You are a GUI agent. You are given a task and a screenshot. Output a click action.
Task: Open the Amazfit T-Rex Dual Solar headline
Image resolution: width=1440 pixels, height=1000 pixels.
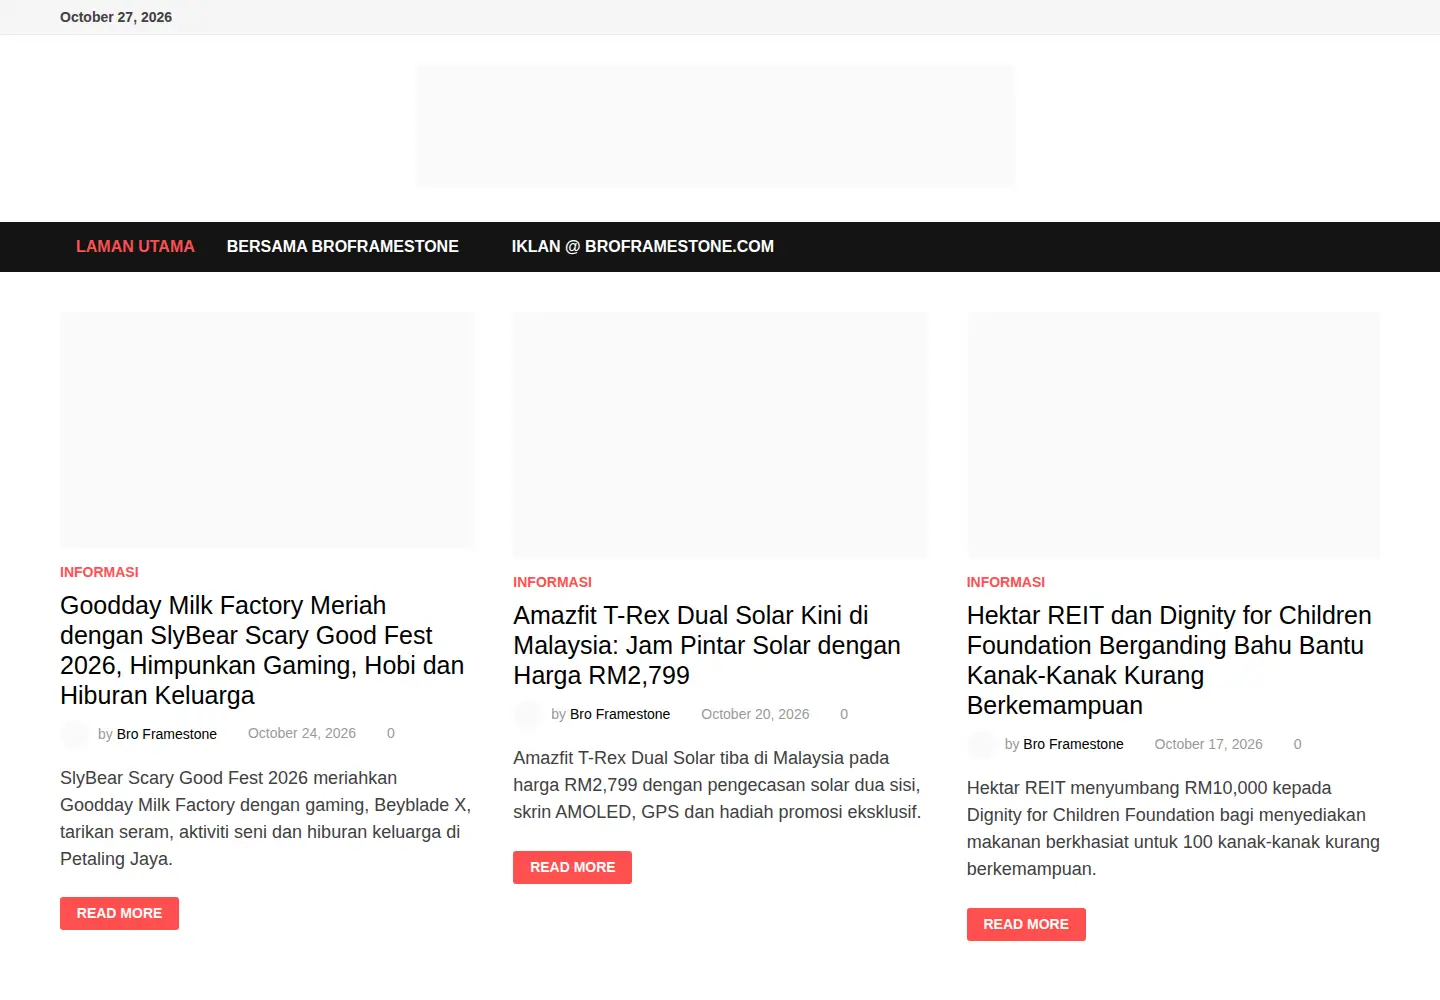pyautogui.click(x=707, y=645)
